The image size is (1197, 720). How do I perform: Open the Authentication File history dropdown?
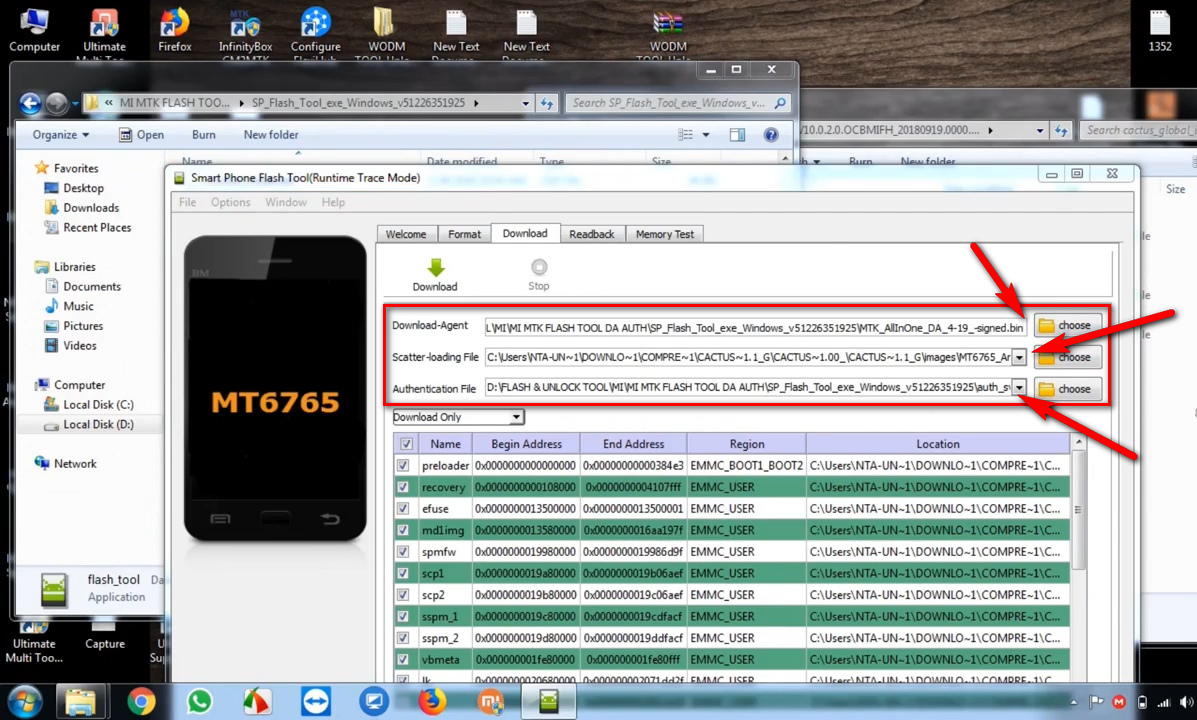(x=1019, y=388)
